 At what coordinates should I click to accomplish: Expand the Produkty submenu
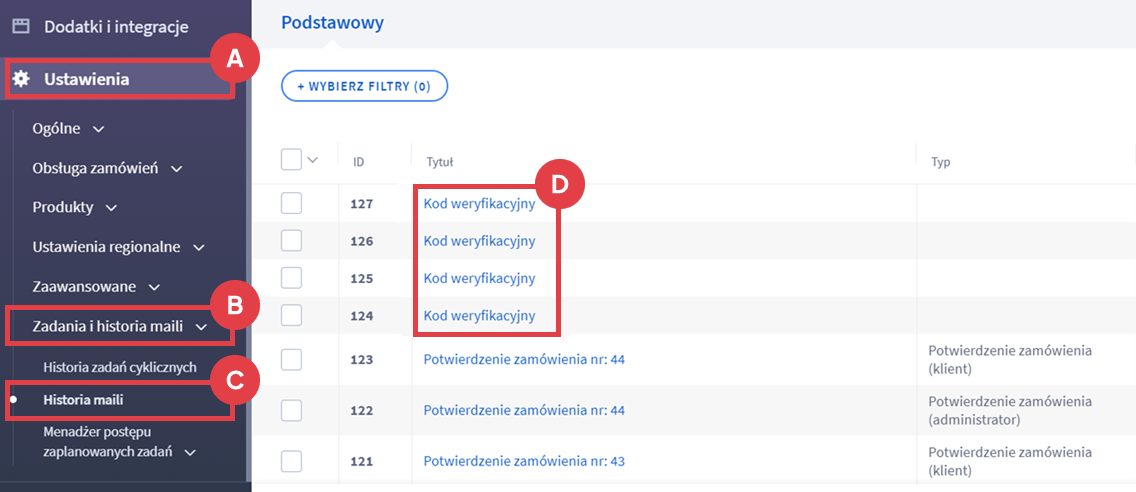pos(74,207)
